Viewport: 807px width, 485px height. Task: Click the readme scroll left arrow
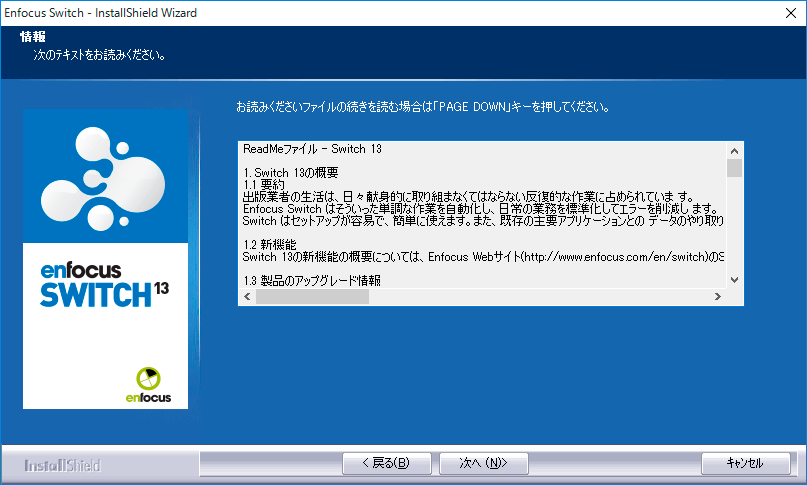pyautogui.click(x=248, y=297)
